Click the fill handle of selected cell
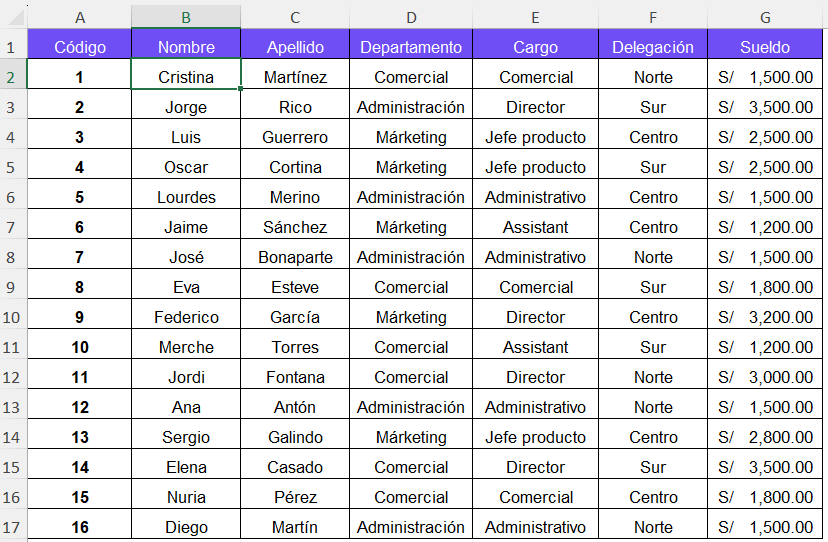The width and height of the screenshot is (828, 542). click(x=241, y=89)
